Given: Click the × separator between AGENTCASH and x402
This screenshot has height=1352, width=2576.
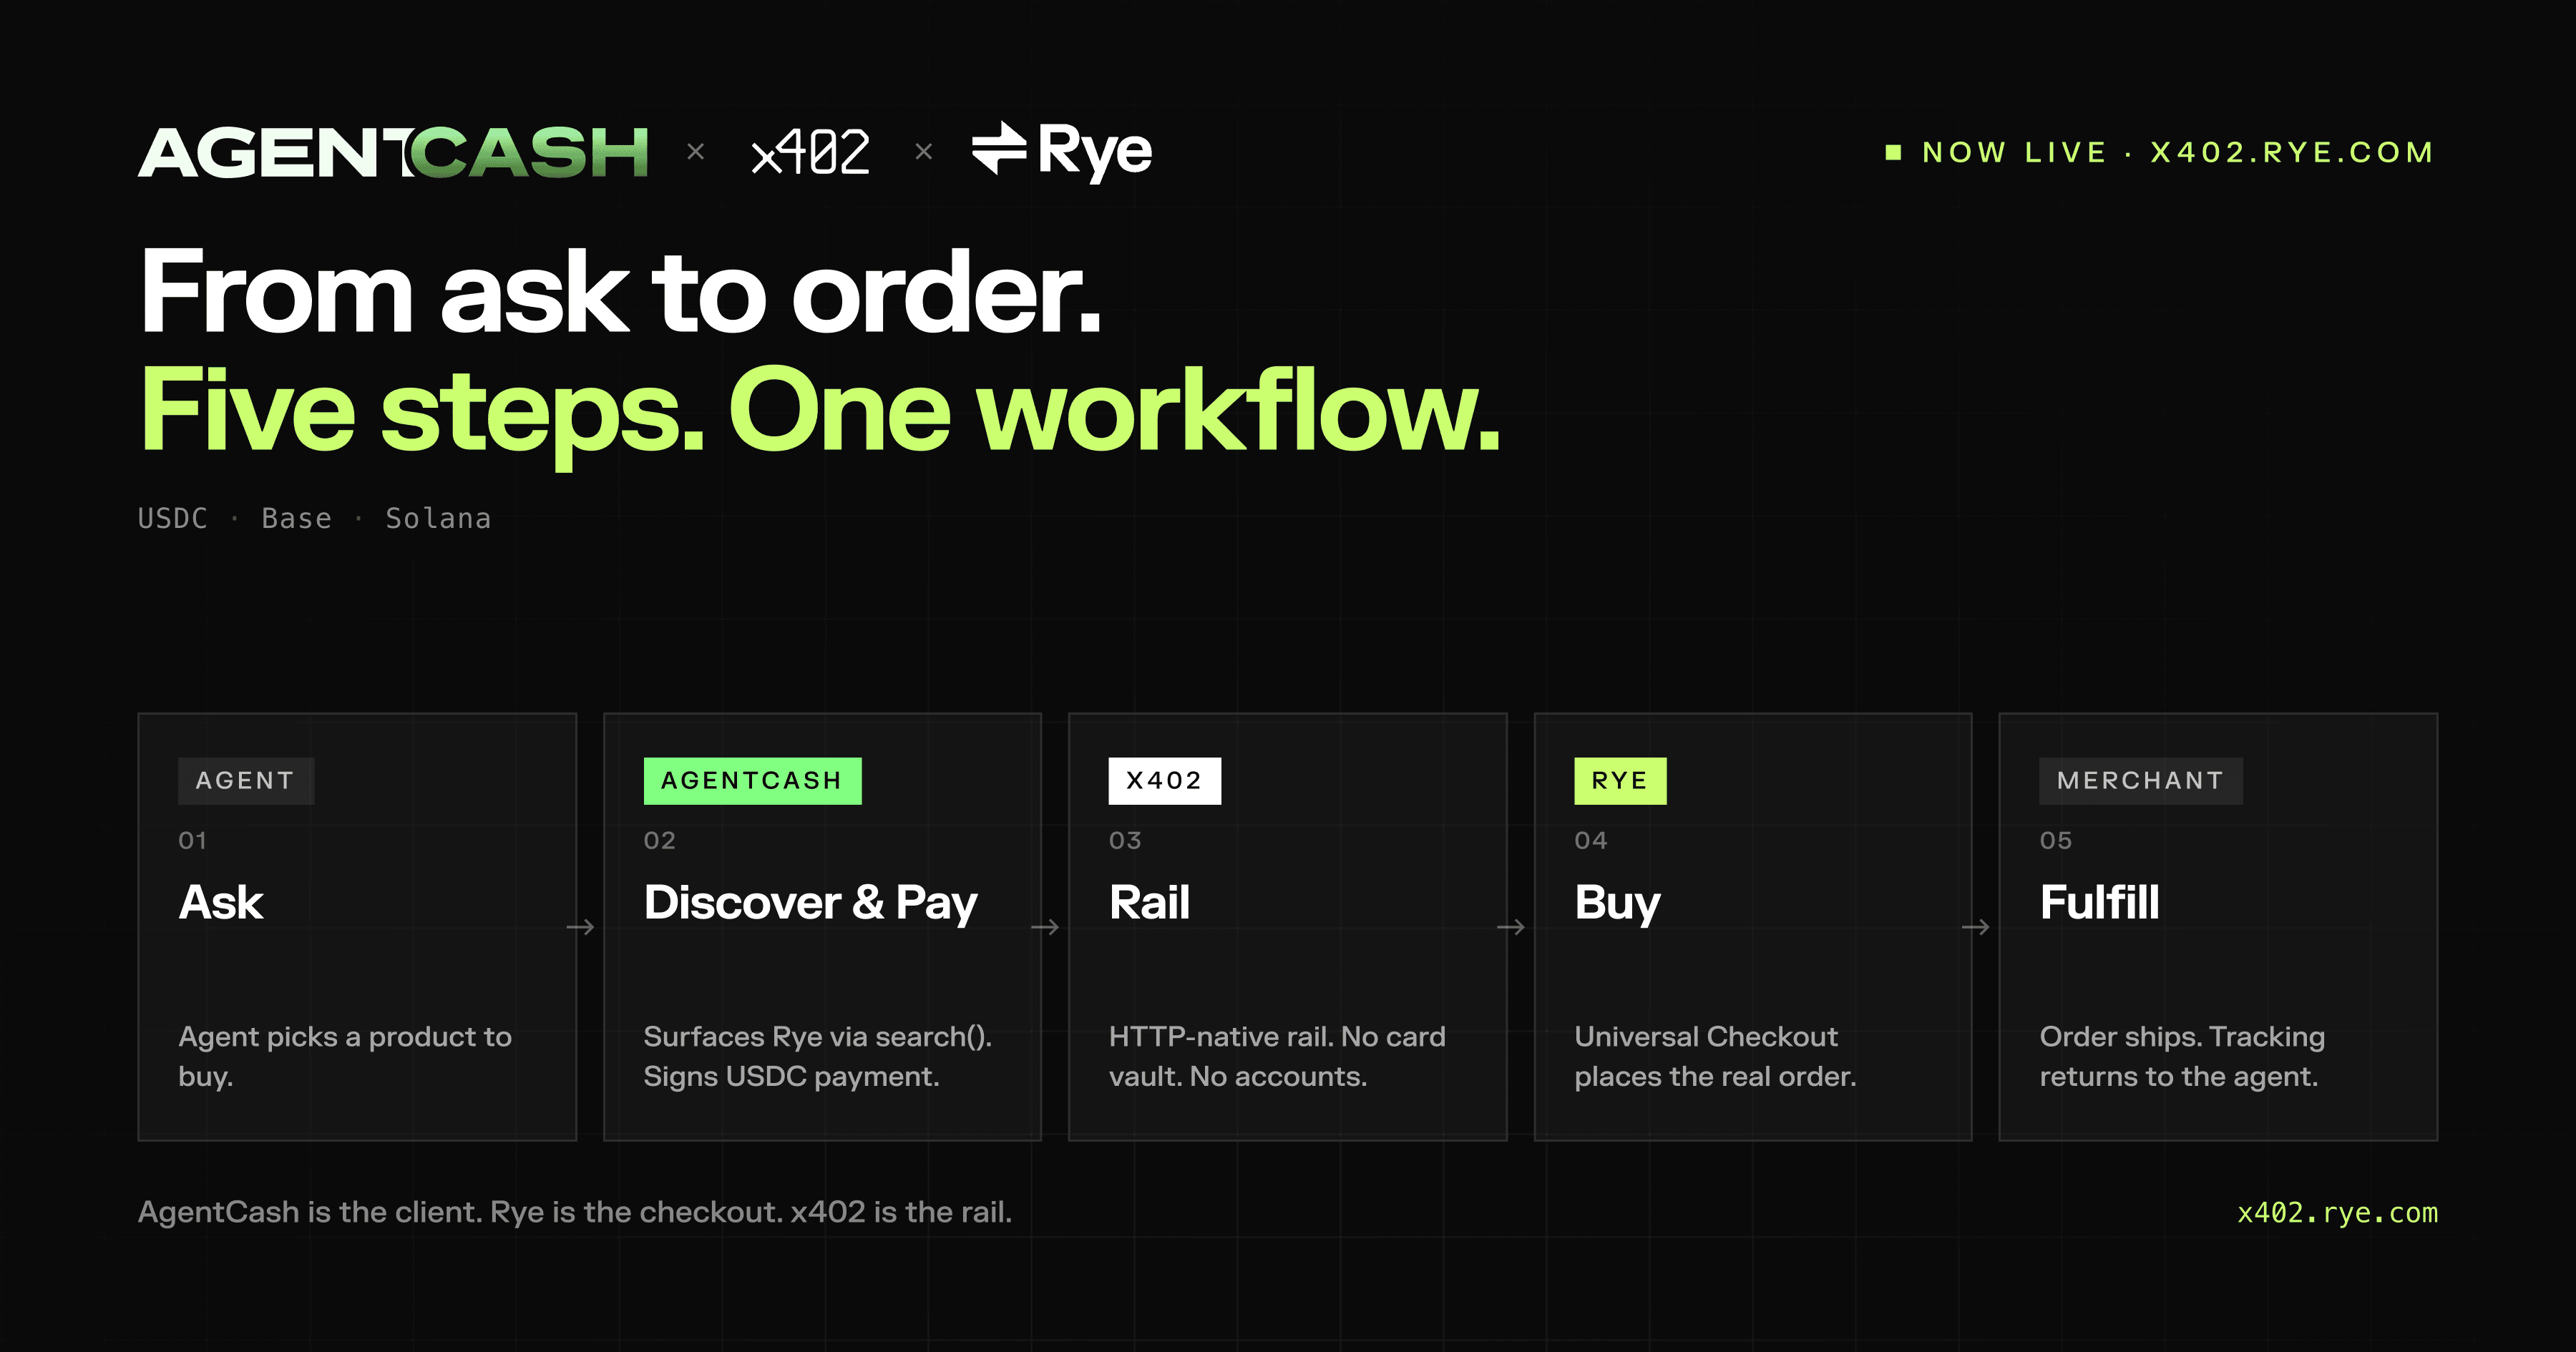Looking at the screenshot, I should (697, 150).
